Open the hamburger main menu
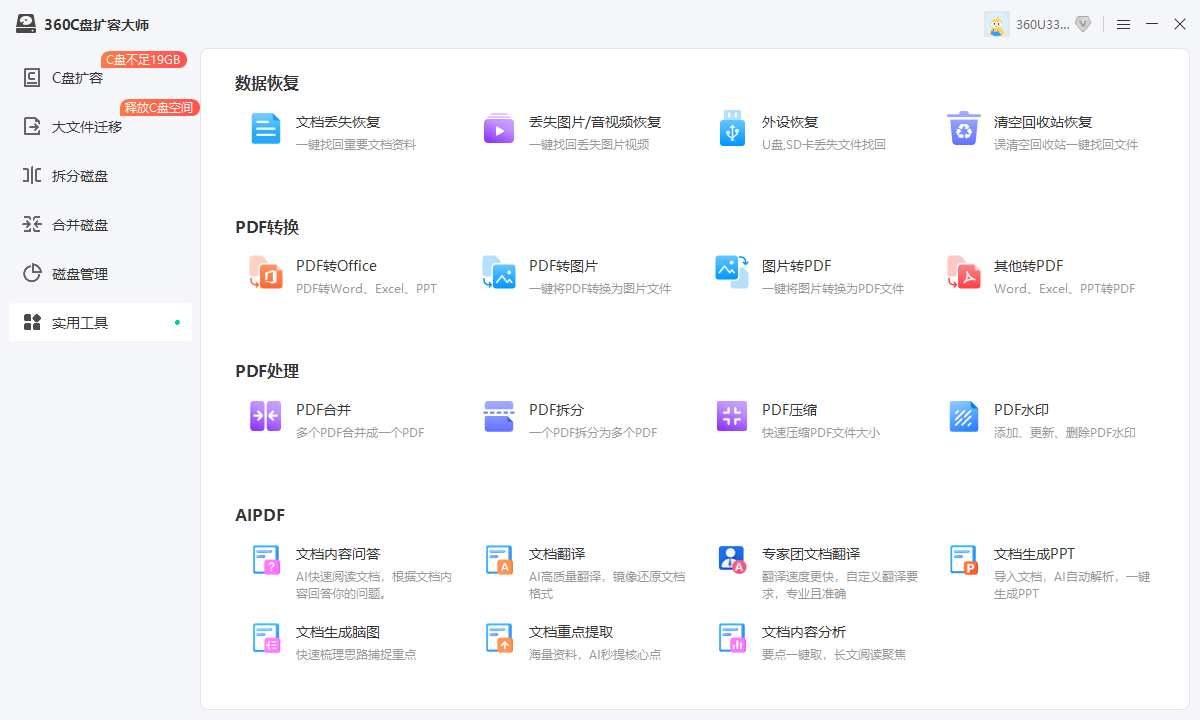Screen dimensions: 1200x720 point(1124,24)
